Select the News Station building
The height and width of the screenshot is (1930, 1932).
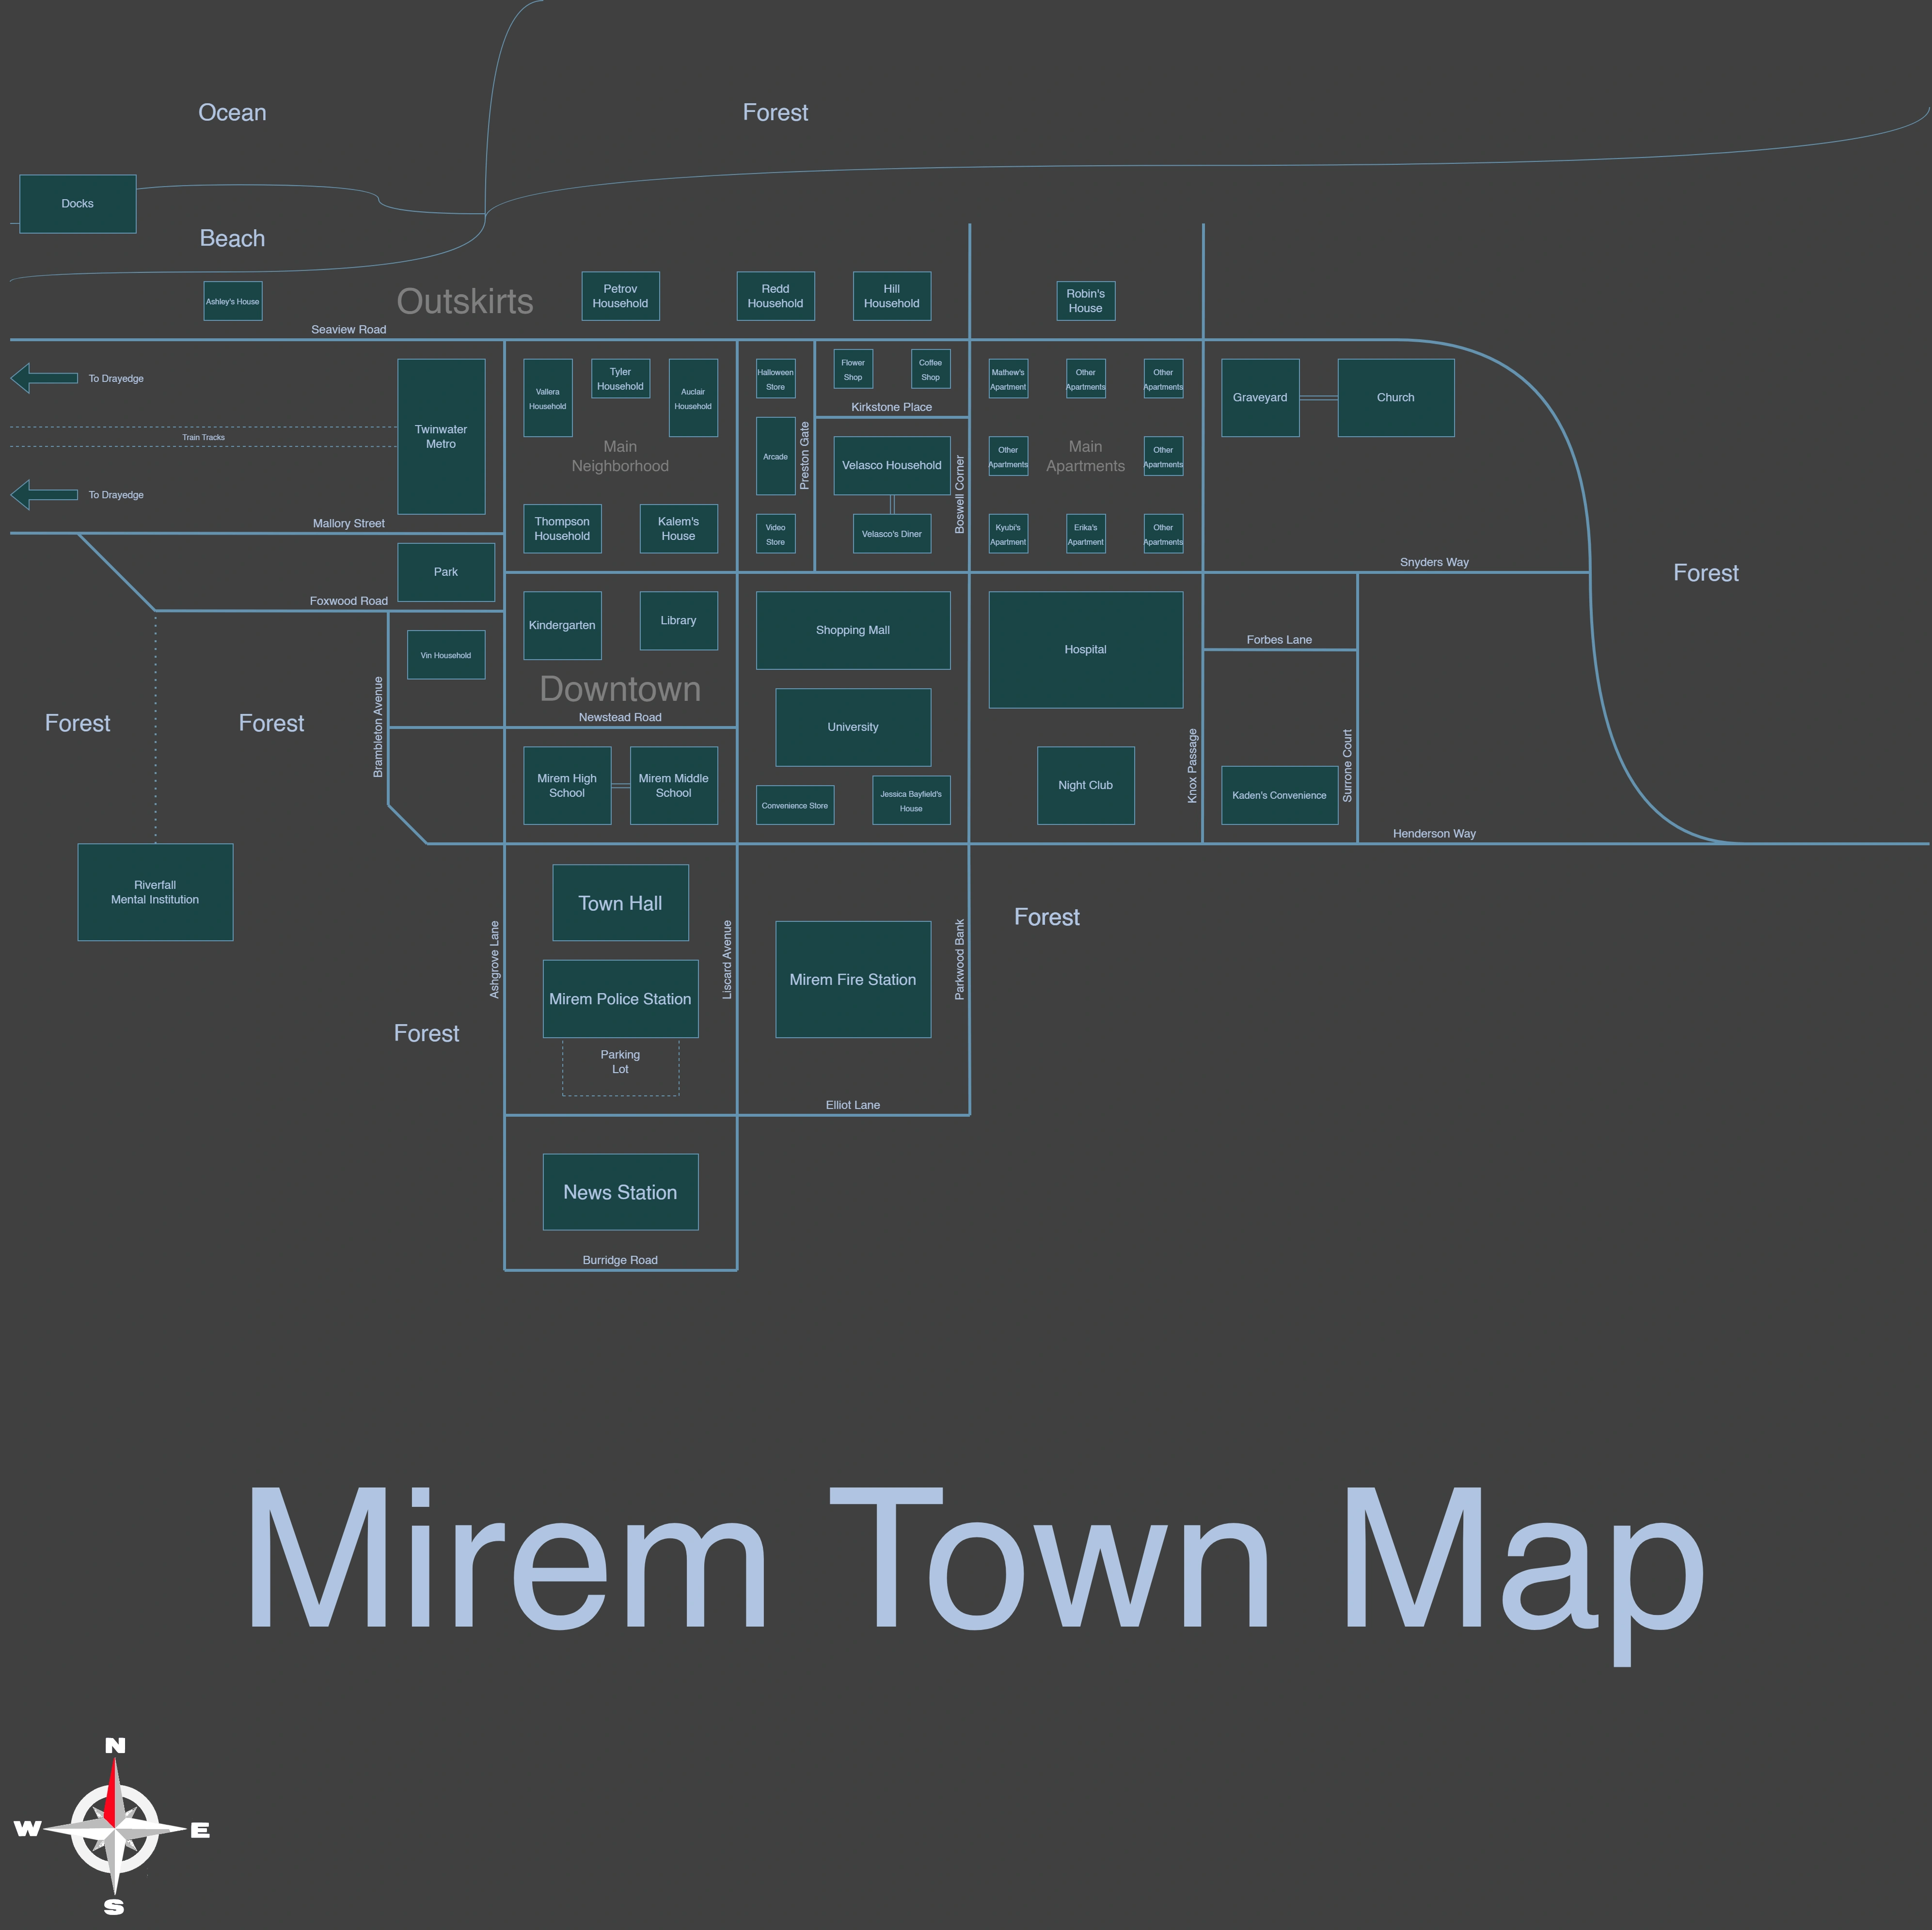[620, 1192]
